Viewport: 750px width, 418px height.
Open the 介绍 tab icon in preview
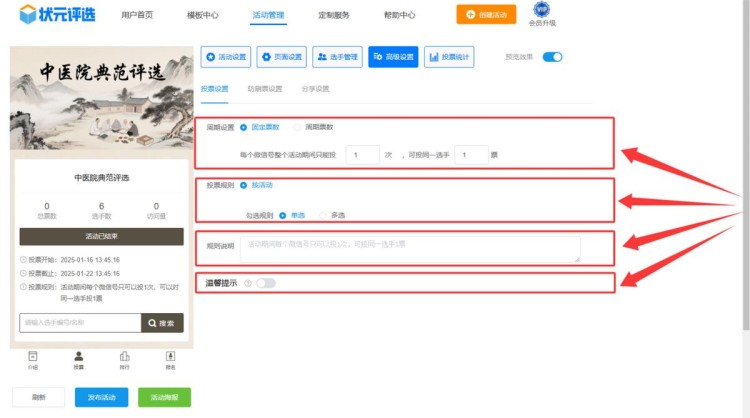coord(33,356)
